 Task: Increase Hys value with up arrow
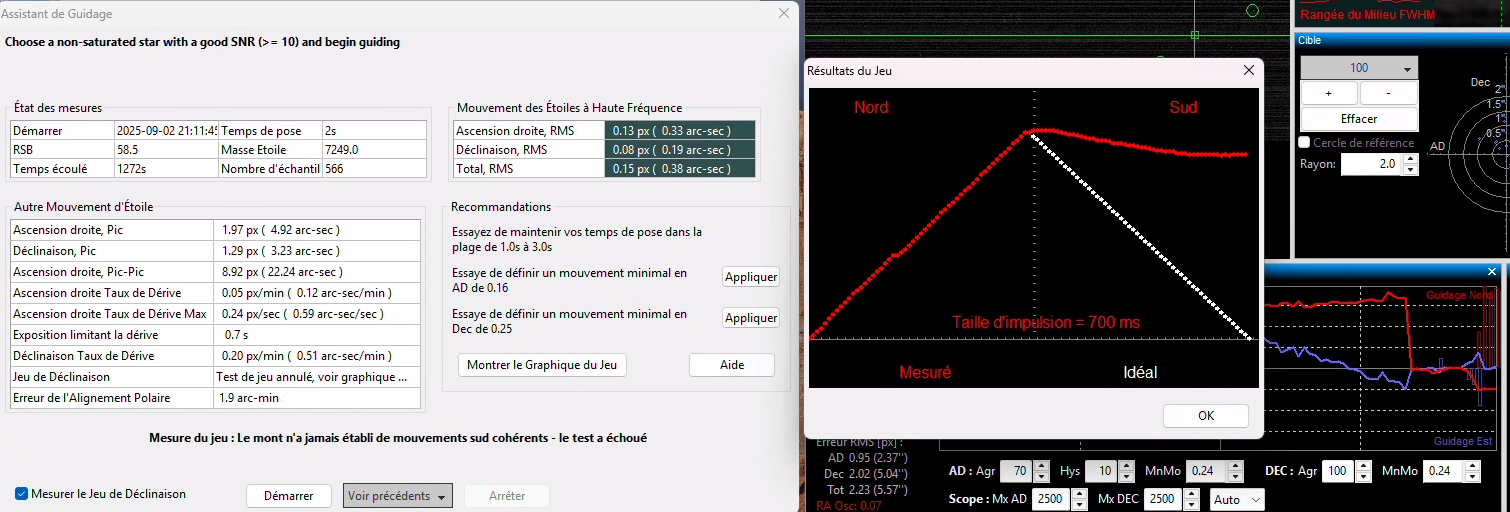[1127, 466]
